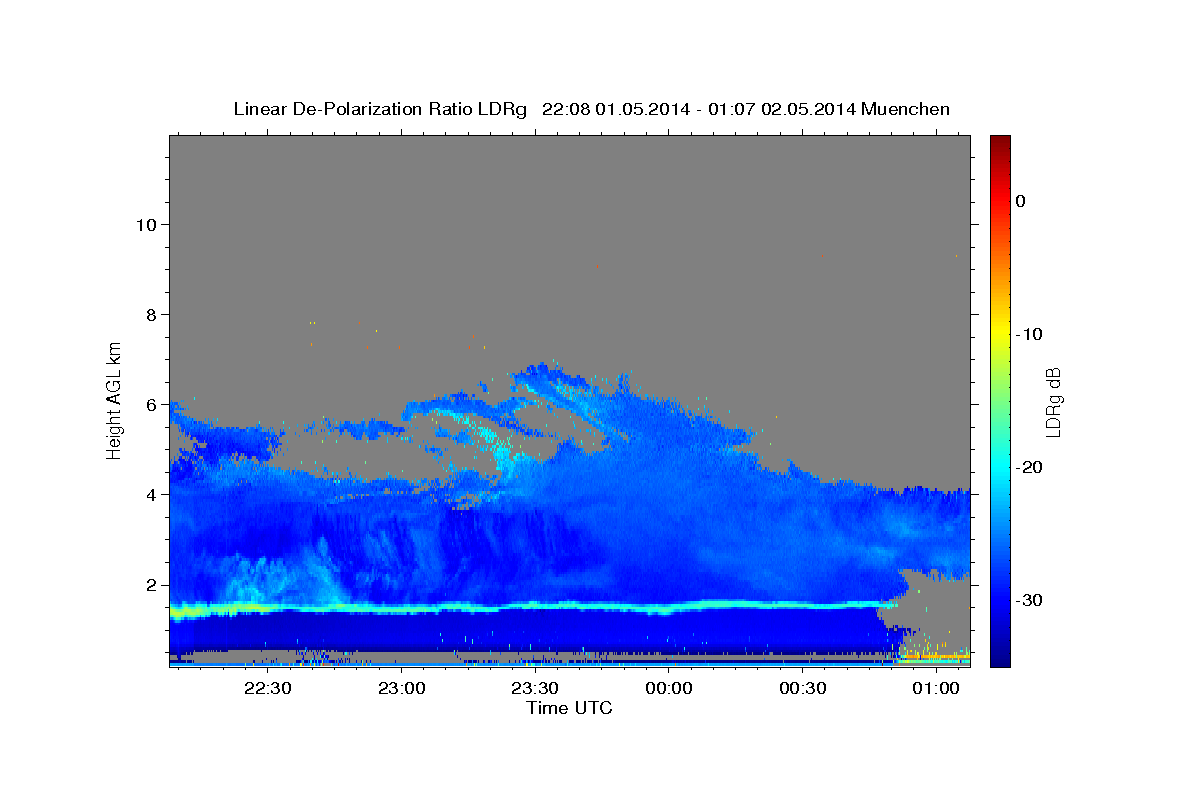Click the dark red top of the colorbar
The image size is (1200, 800).
click(x=1000, y=143)
